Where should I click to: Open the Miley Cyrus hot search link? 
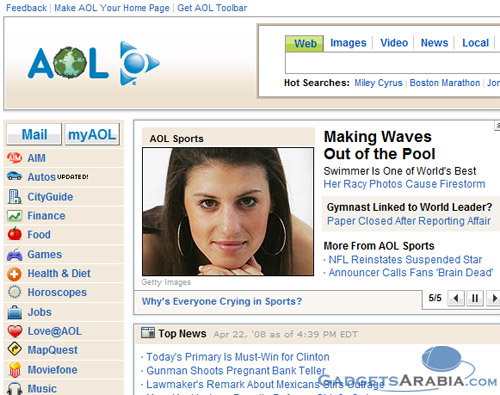pos(378,83)
